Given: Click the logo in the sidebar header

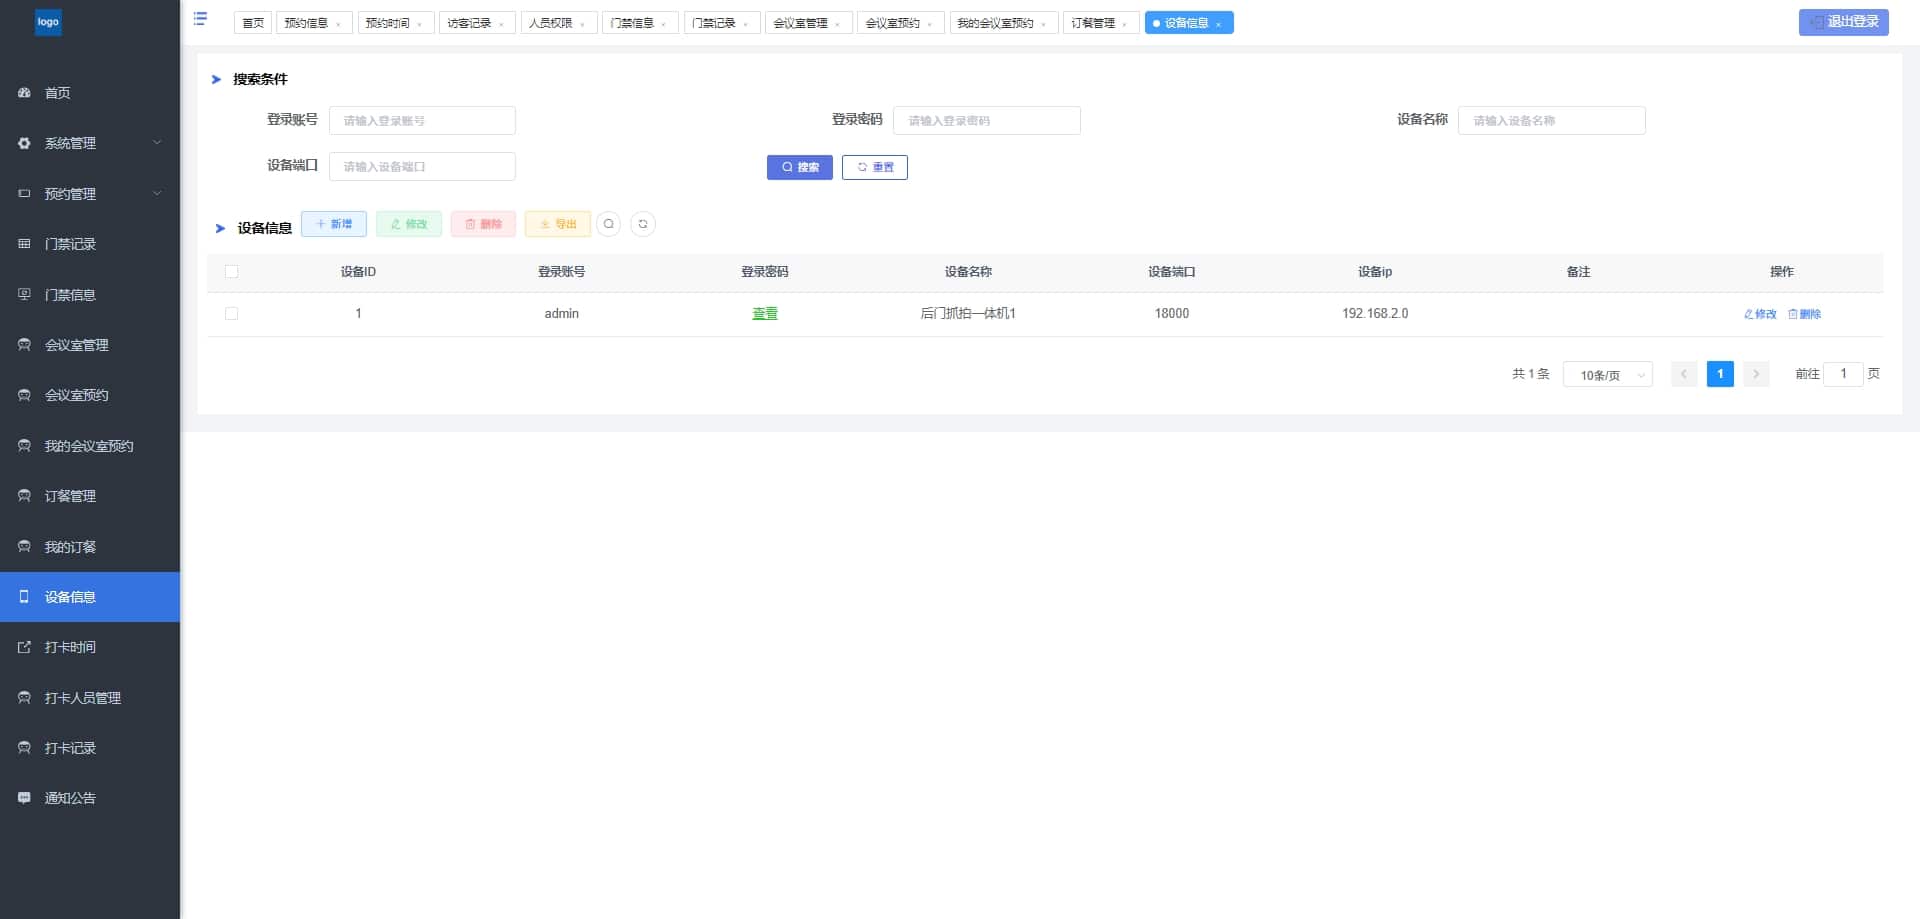Looking at the screenshot, I should coord(48,22).
